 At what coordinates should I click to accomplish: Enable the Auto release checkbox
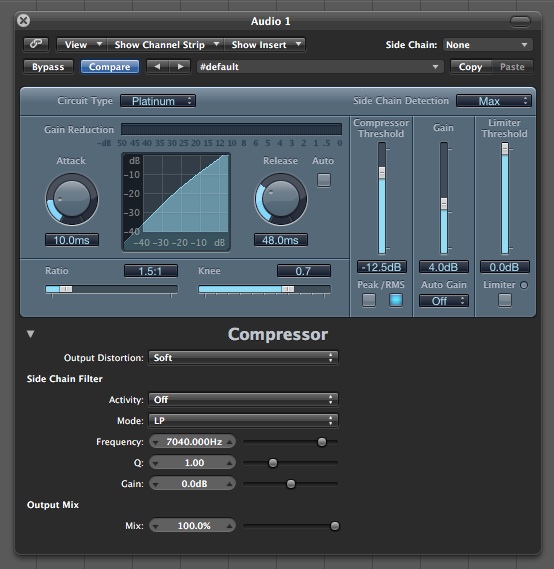tap(324, 180)
